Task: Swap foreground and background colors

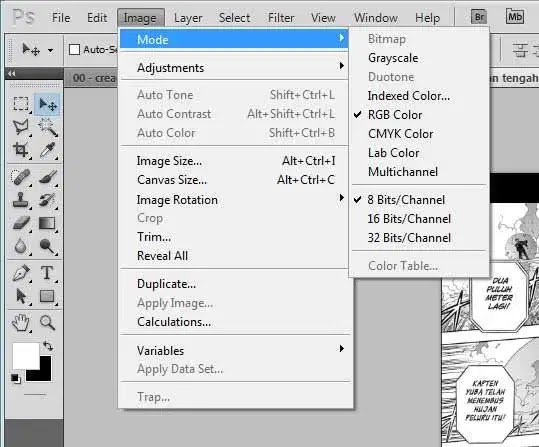Action: [48, 346]
